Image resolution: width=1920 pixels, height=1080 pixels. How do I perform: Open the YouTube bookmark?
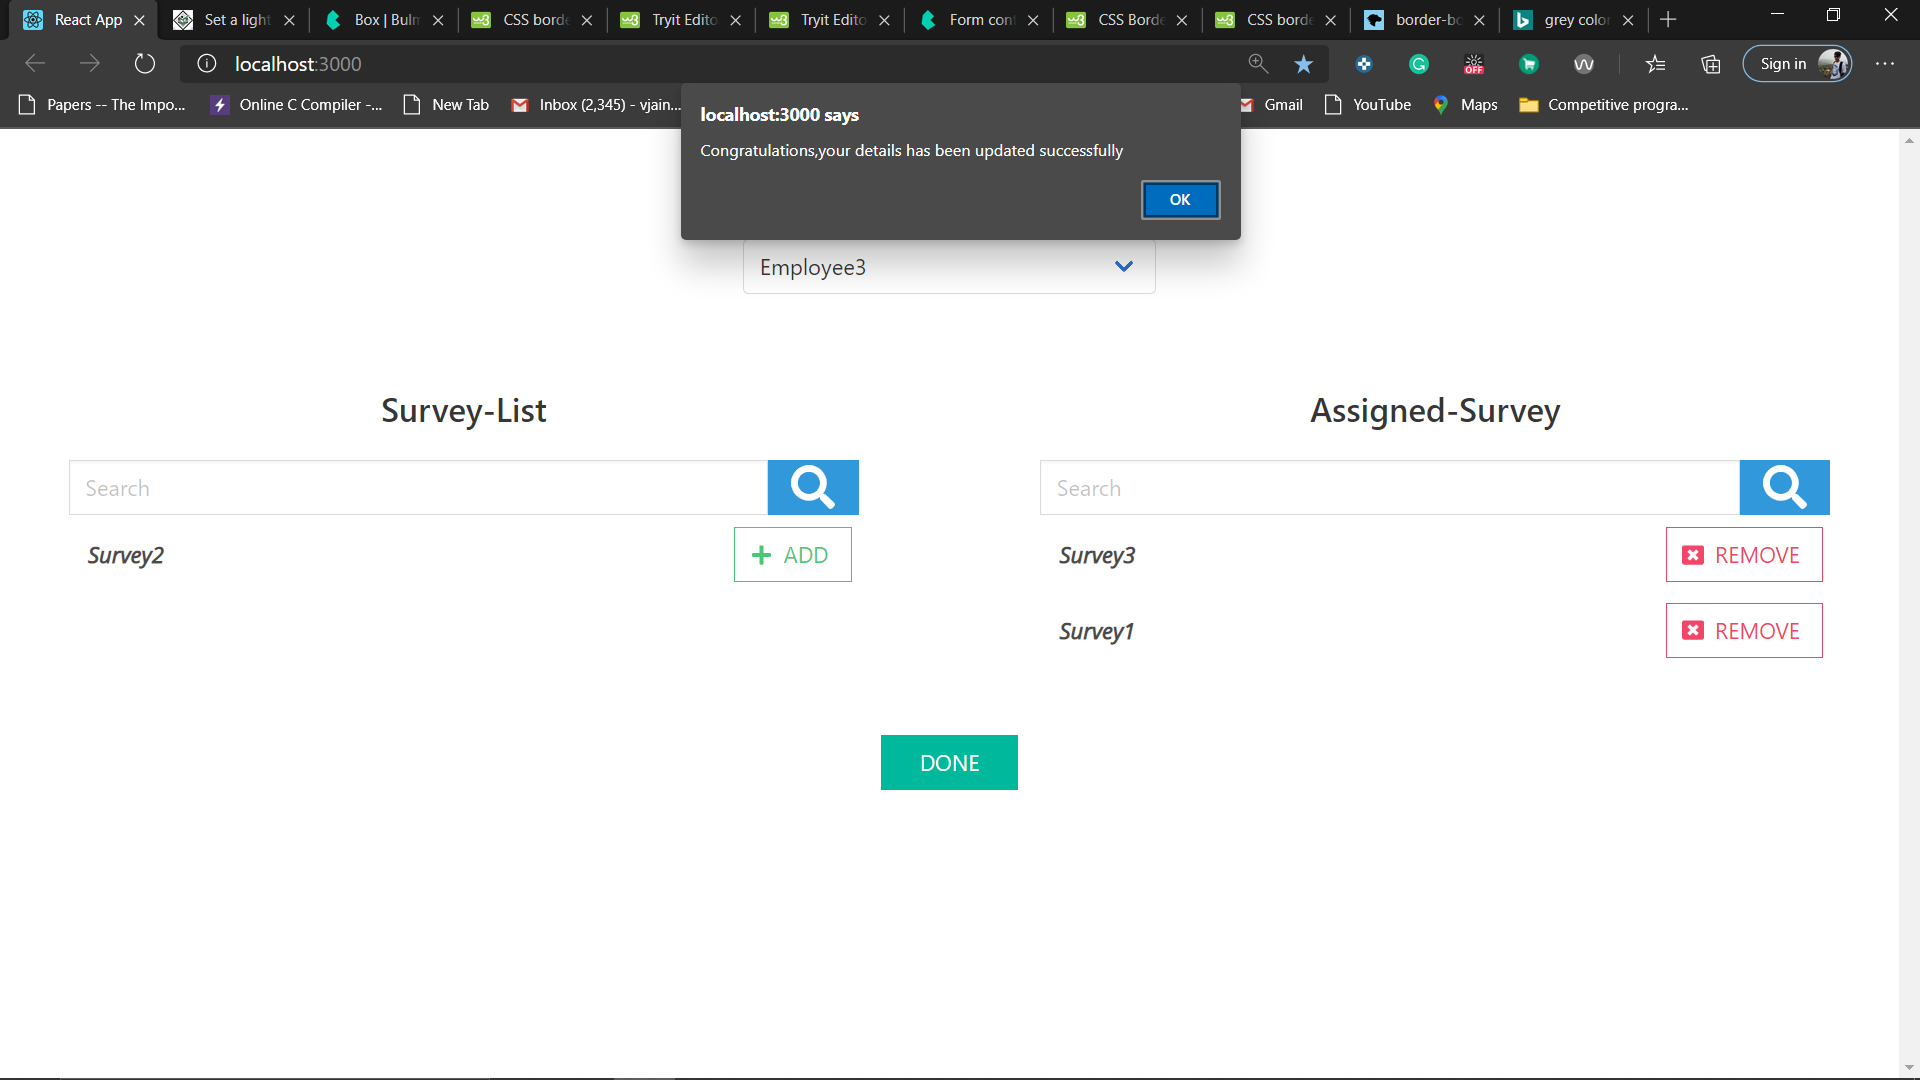(1367, 105)
